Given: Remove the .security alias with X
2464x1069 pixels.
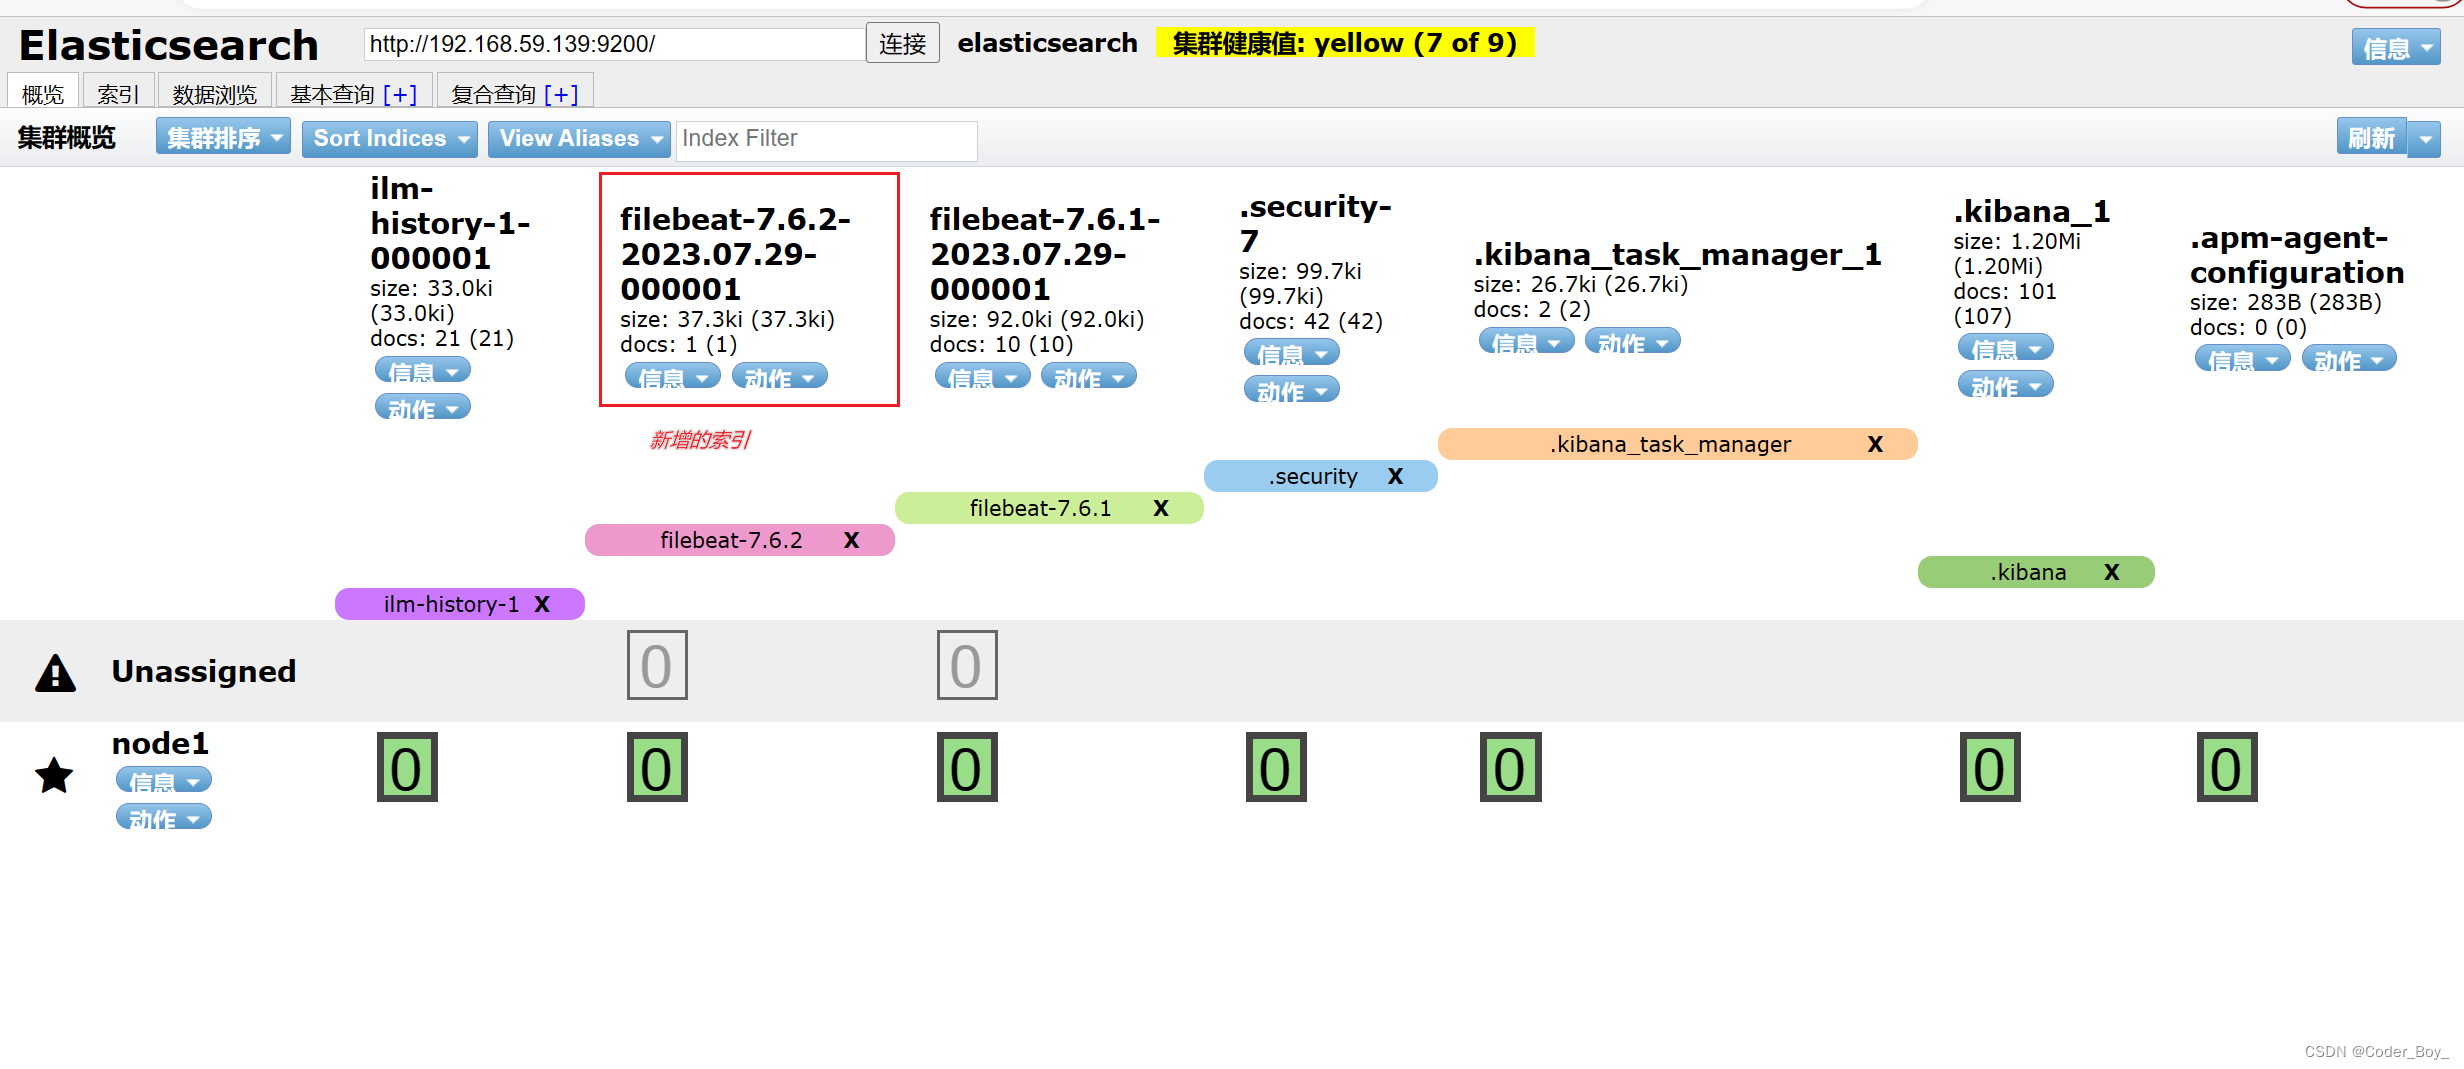Looking at the screenshot, I should point(1395,476).
